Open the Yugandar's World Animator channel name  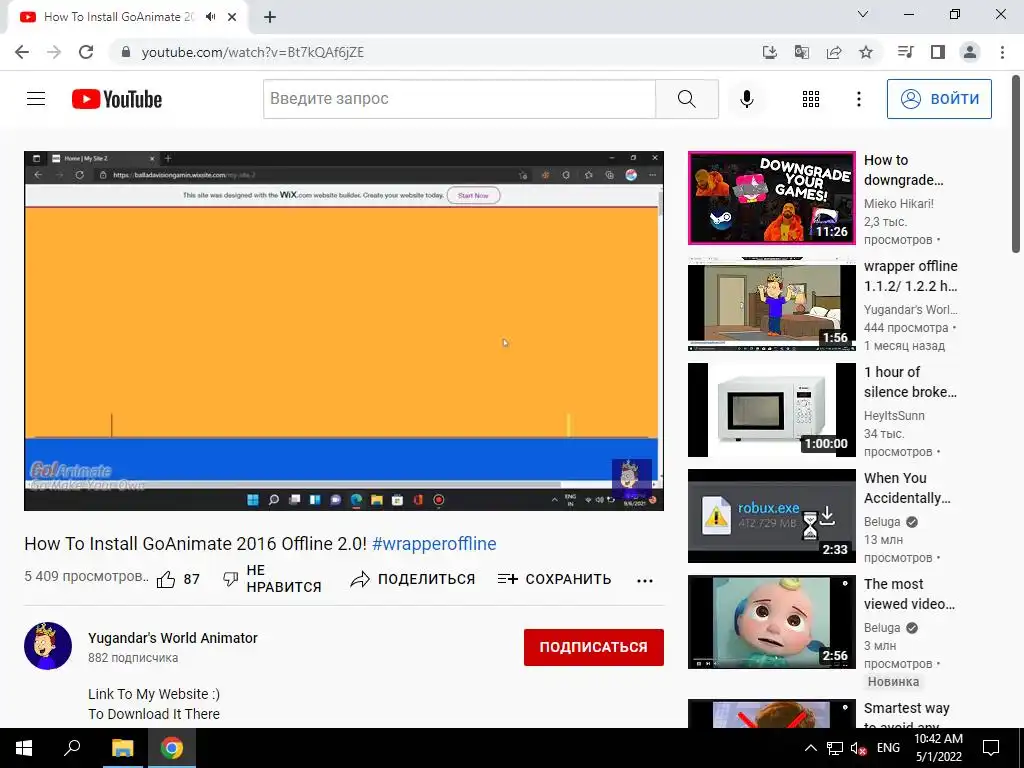click(x=173, y=638)
